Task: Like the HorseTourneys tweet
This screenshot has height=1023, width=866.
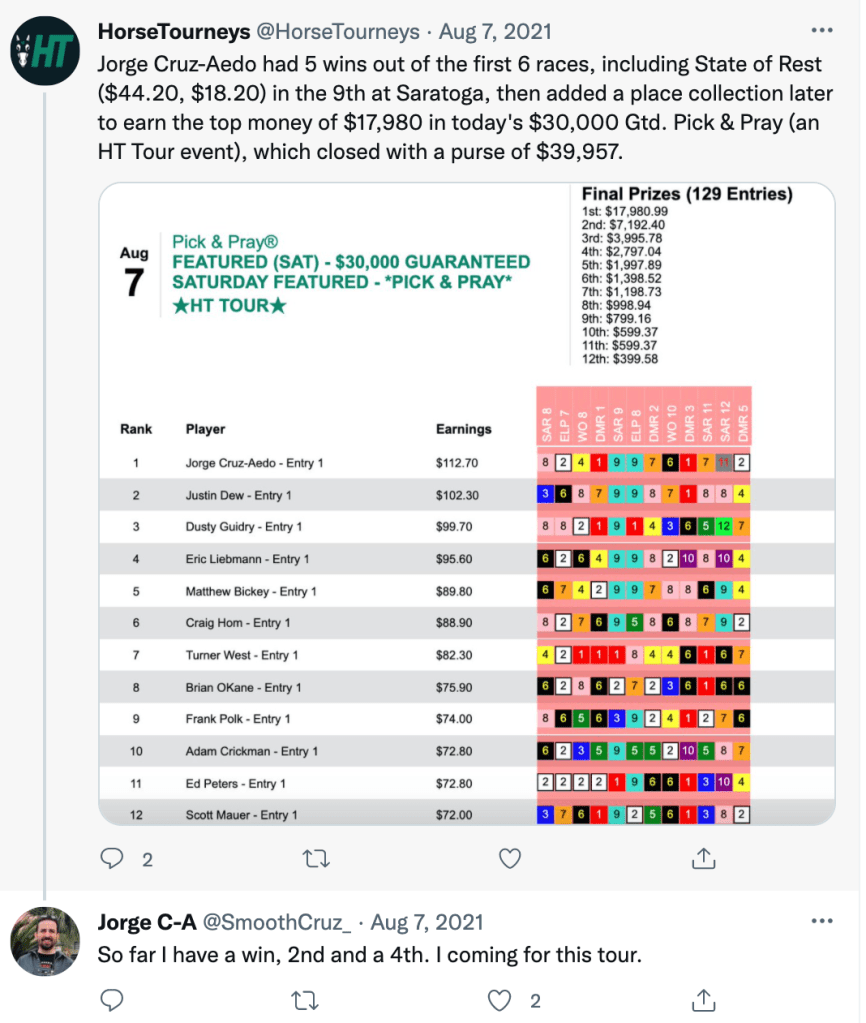Action: click(509, 858)
